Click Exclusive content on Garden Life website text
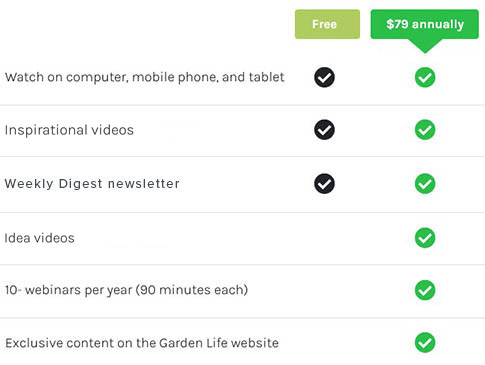Screen dimensions: 485x365 point(142,343)
